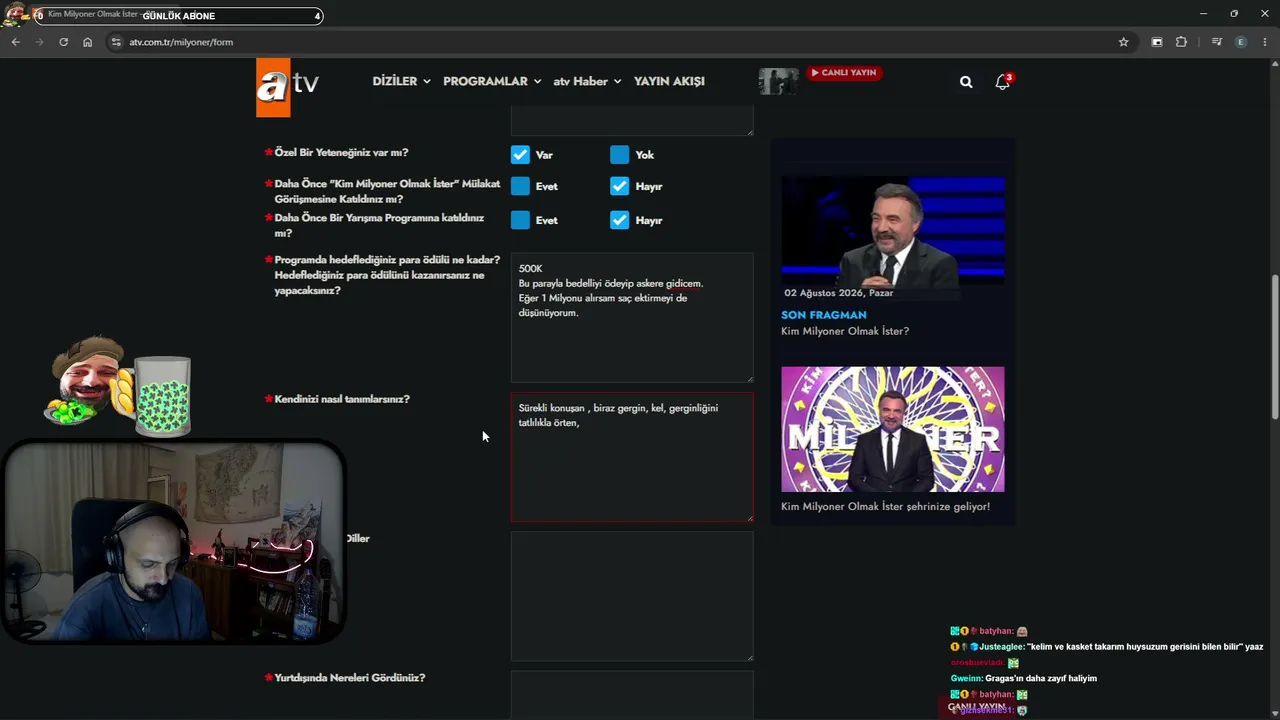Uncheck 'Hayır' for Mülakat Görüşmesine Katıldınız mı
Viewport: 1280px width, 720px height.
point(620,186)
